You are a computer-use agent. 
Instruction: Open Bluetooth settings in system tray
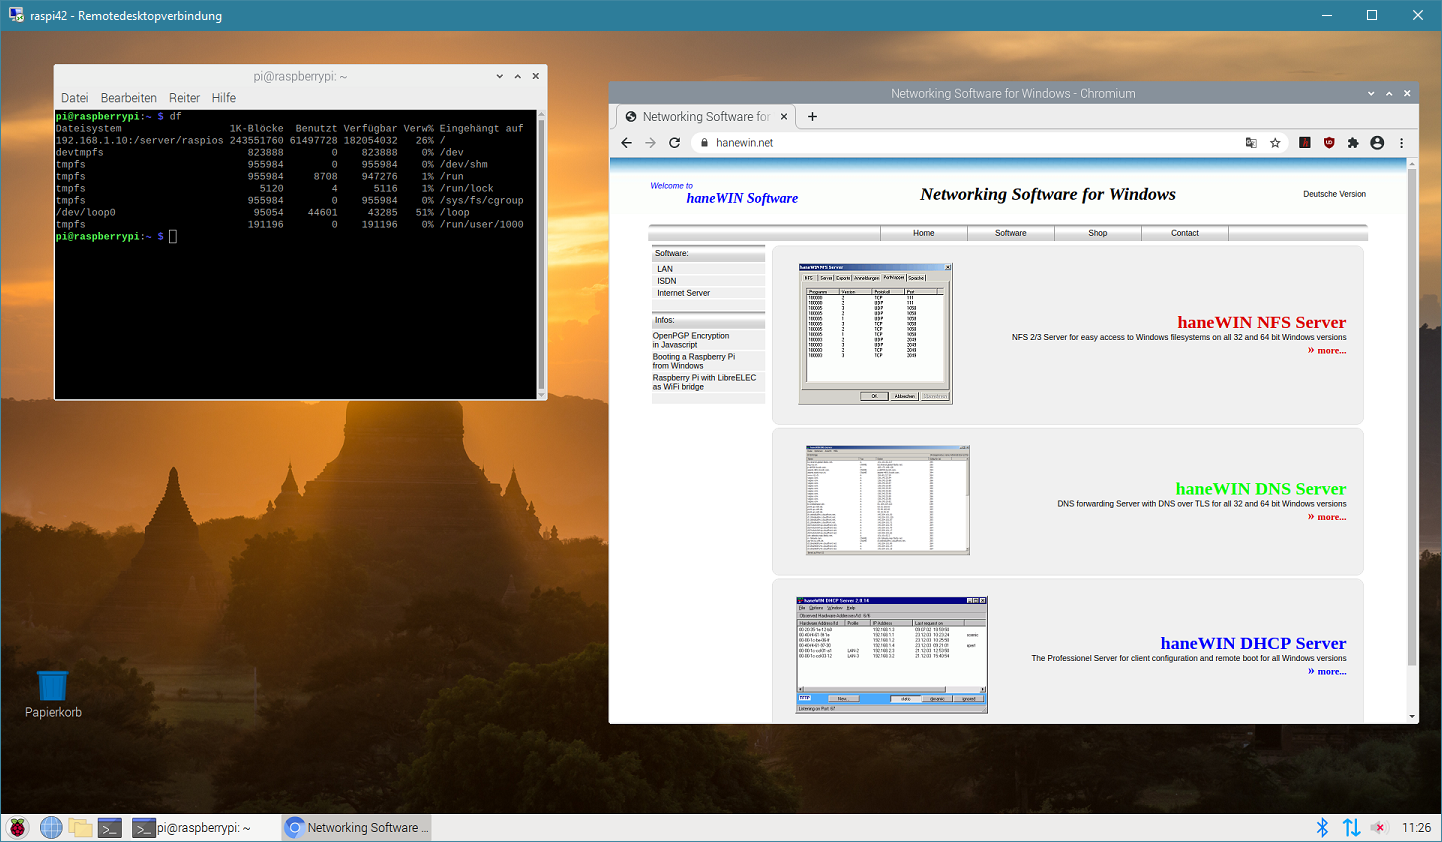(x=1322, y=827)
